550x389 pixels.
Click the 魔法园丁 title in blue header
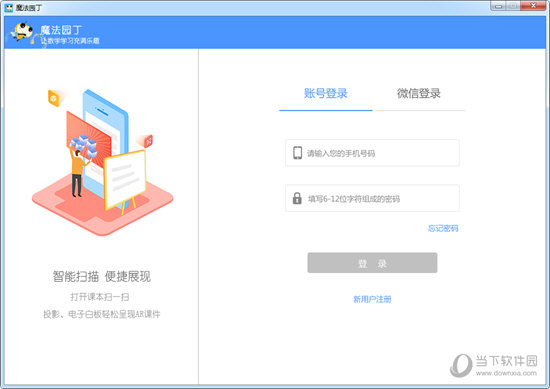click(61, 30)
